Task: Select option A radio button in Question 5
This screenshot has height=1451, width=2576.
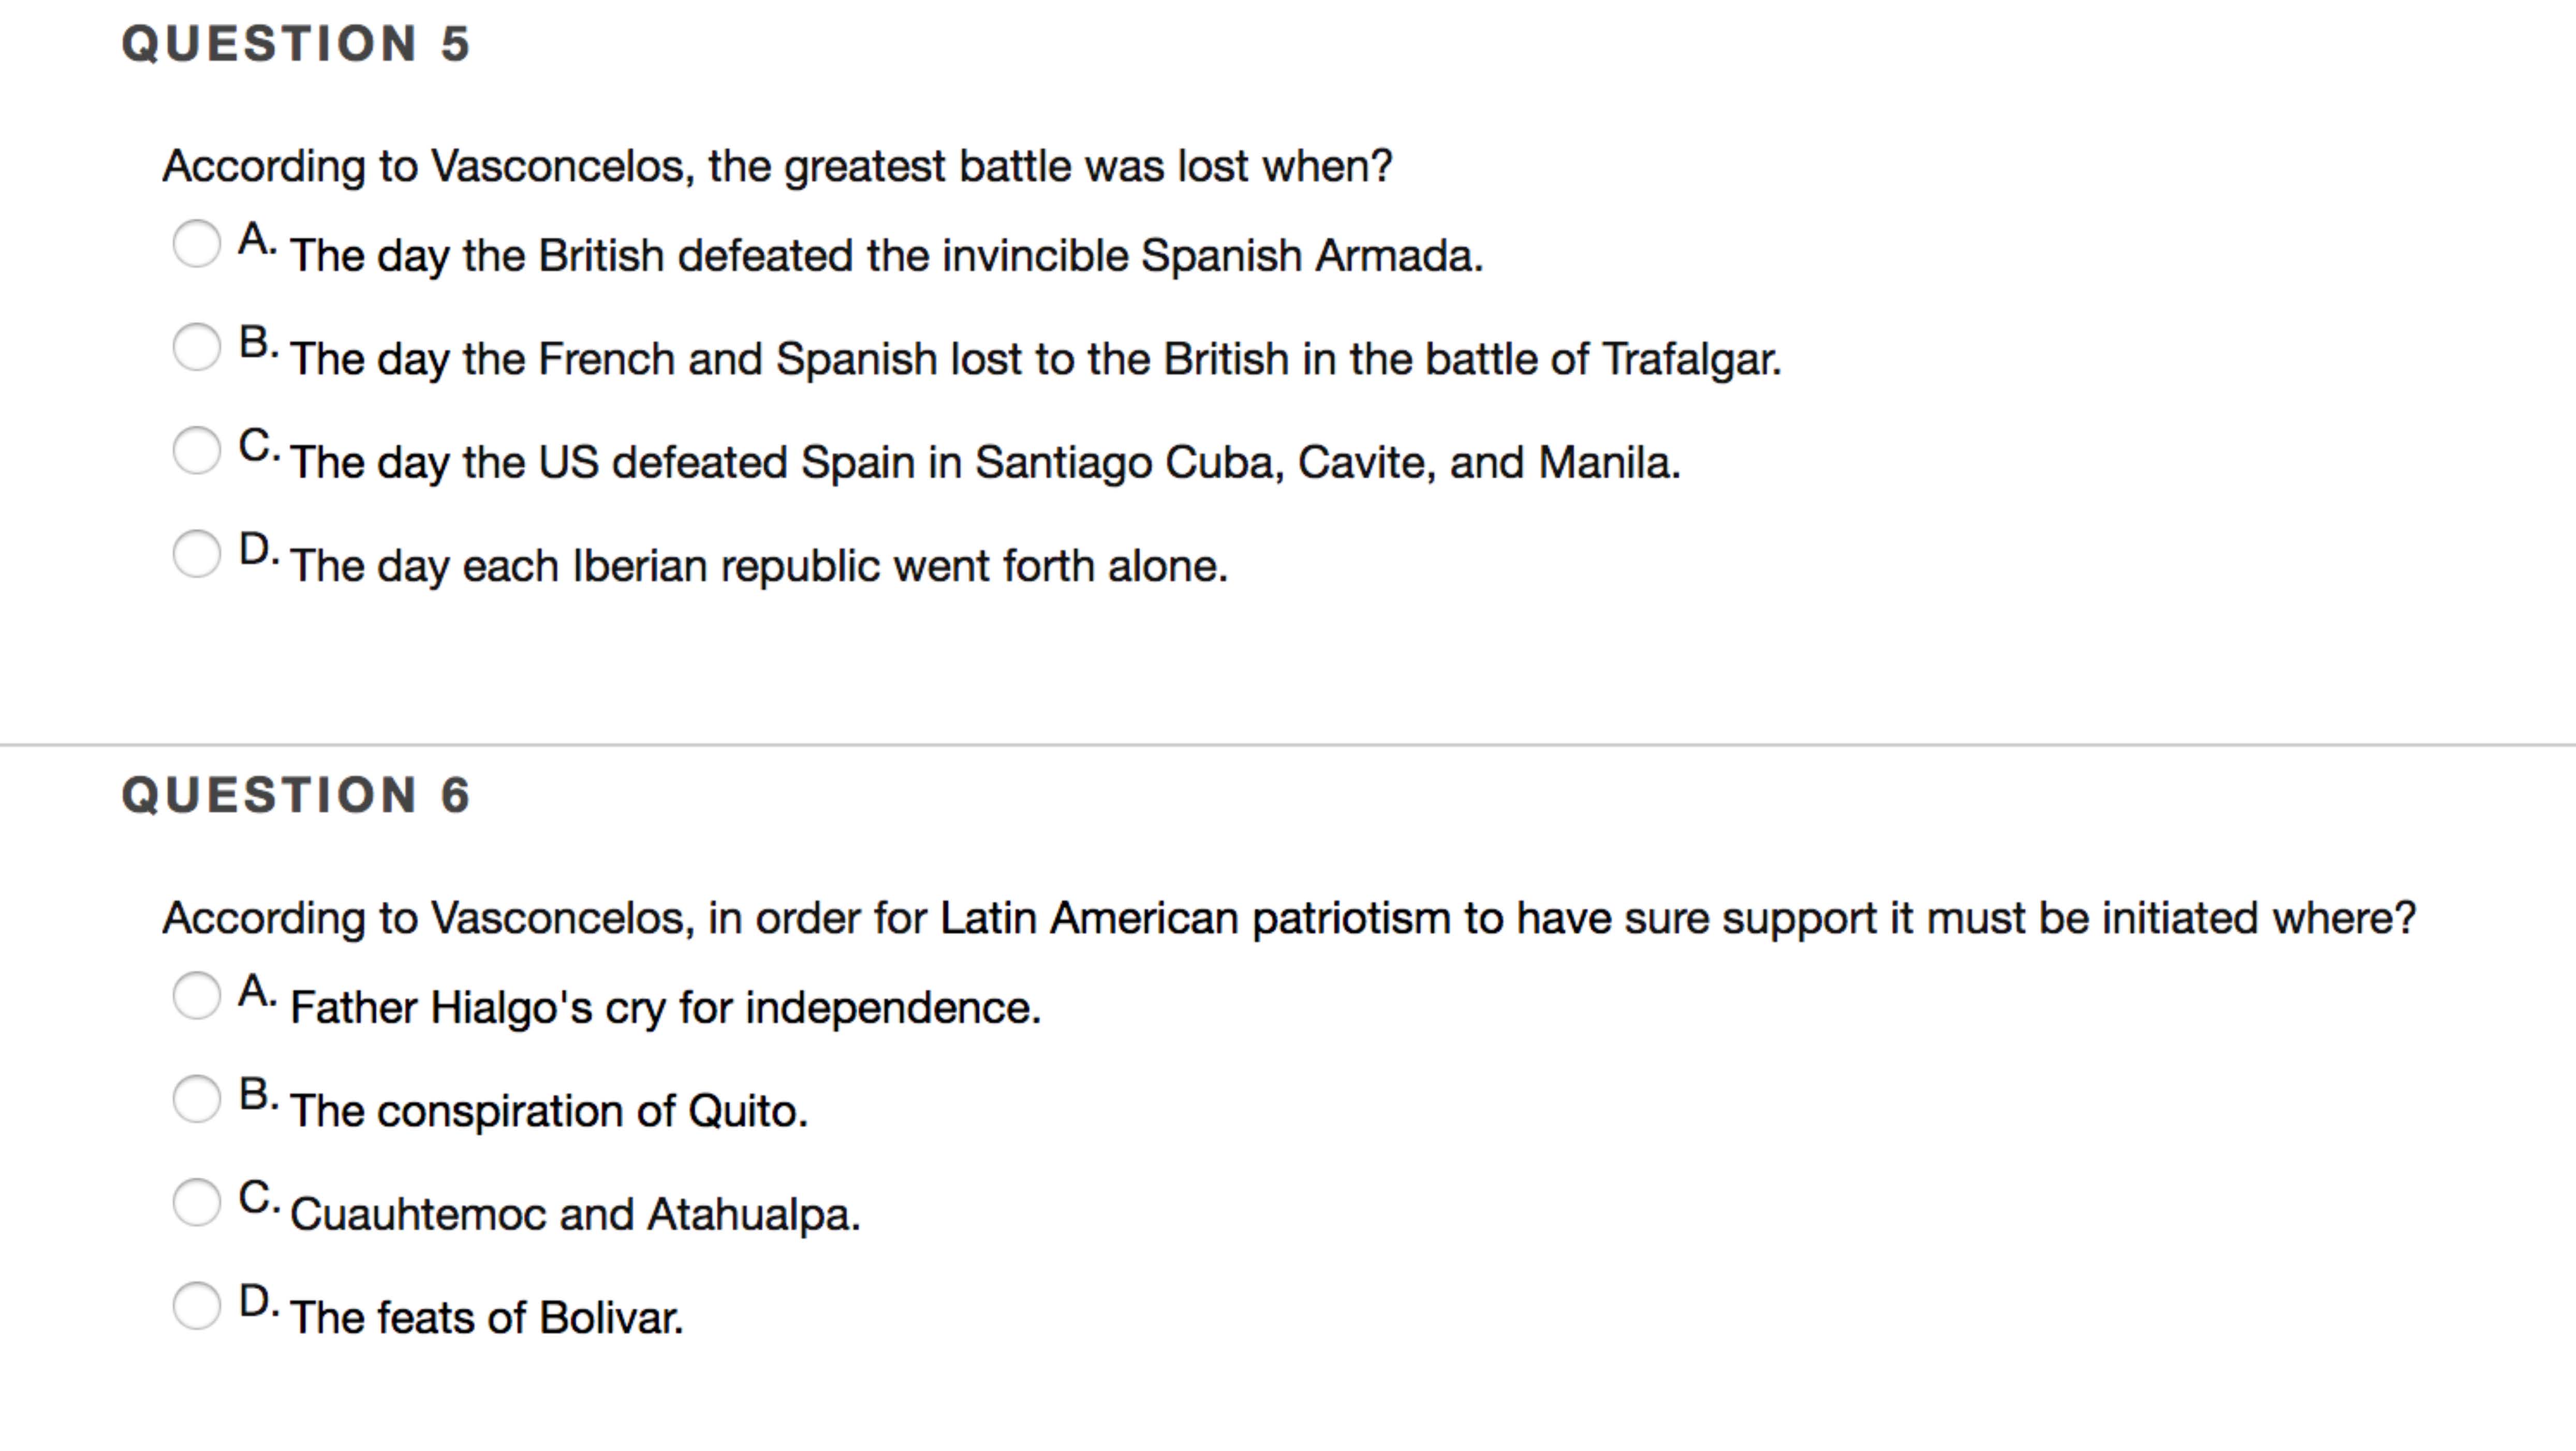Action: 196,244
